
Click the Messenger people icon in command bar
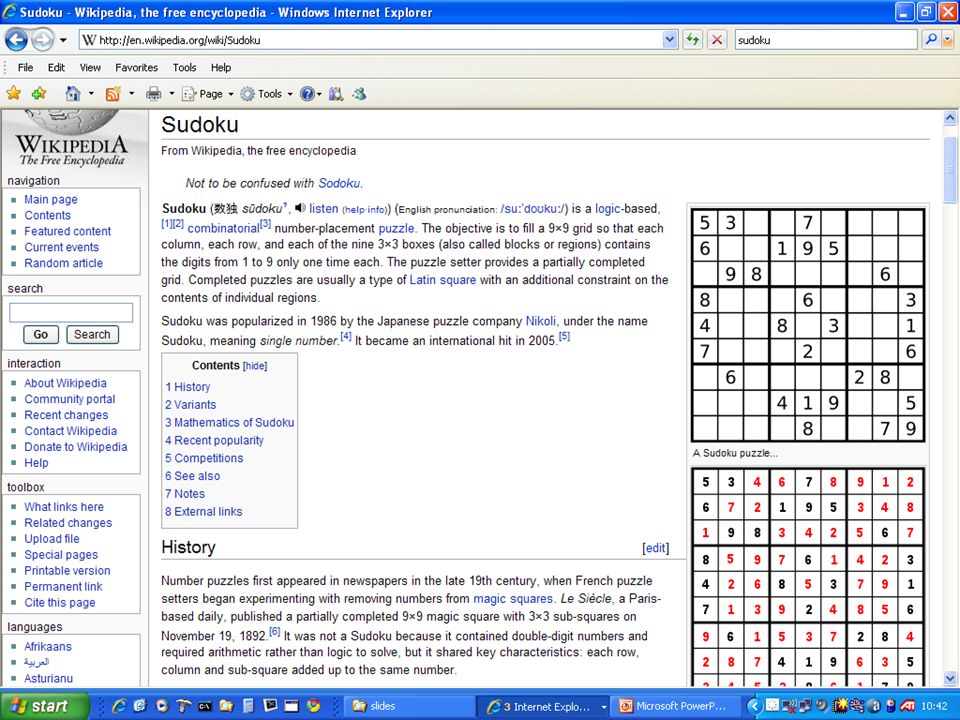click(x=359, y=94)
